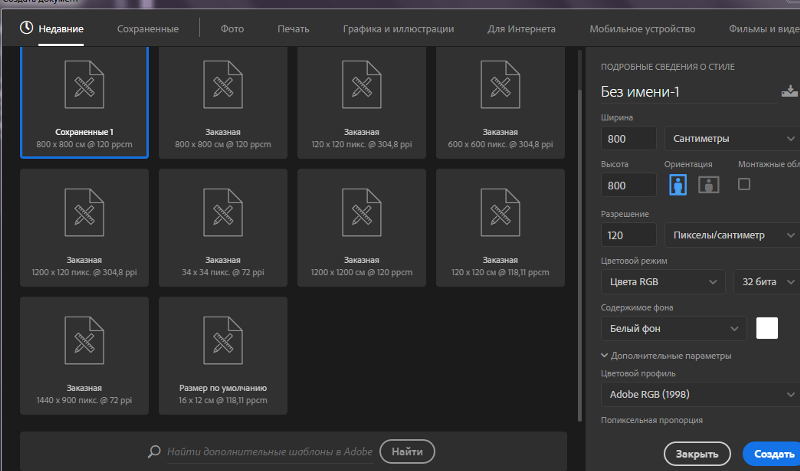Image resolution: width=800 pixels, height=471 pixels.
Task: Click the Создать button
Action: pos(772,454)
